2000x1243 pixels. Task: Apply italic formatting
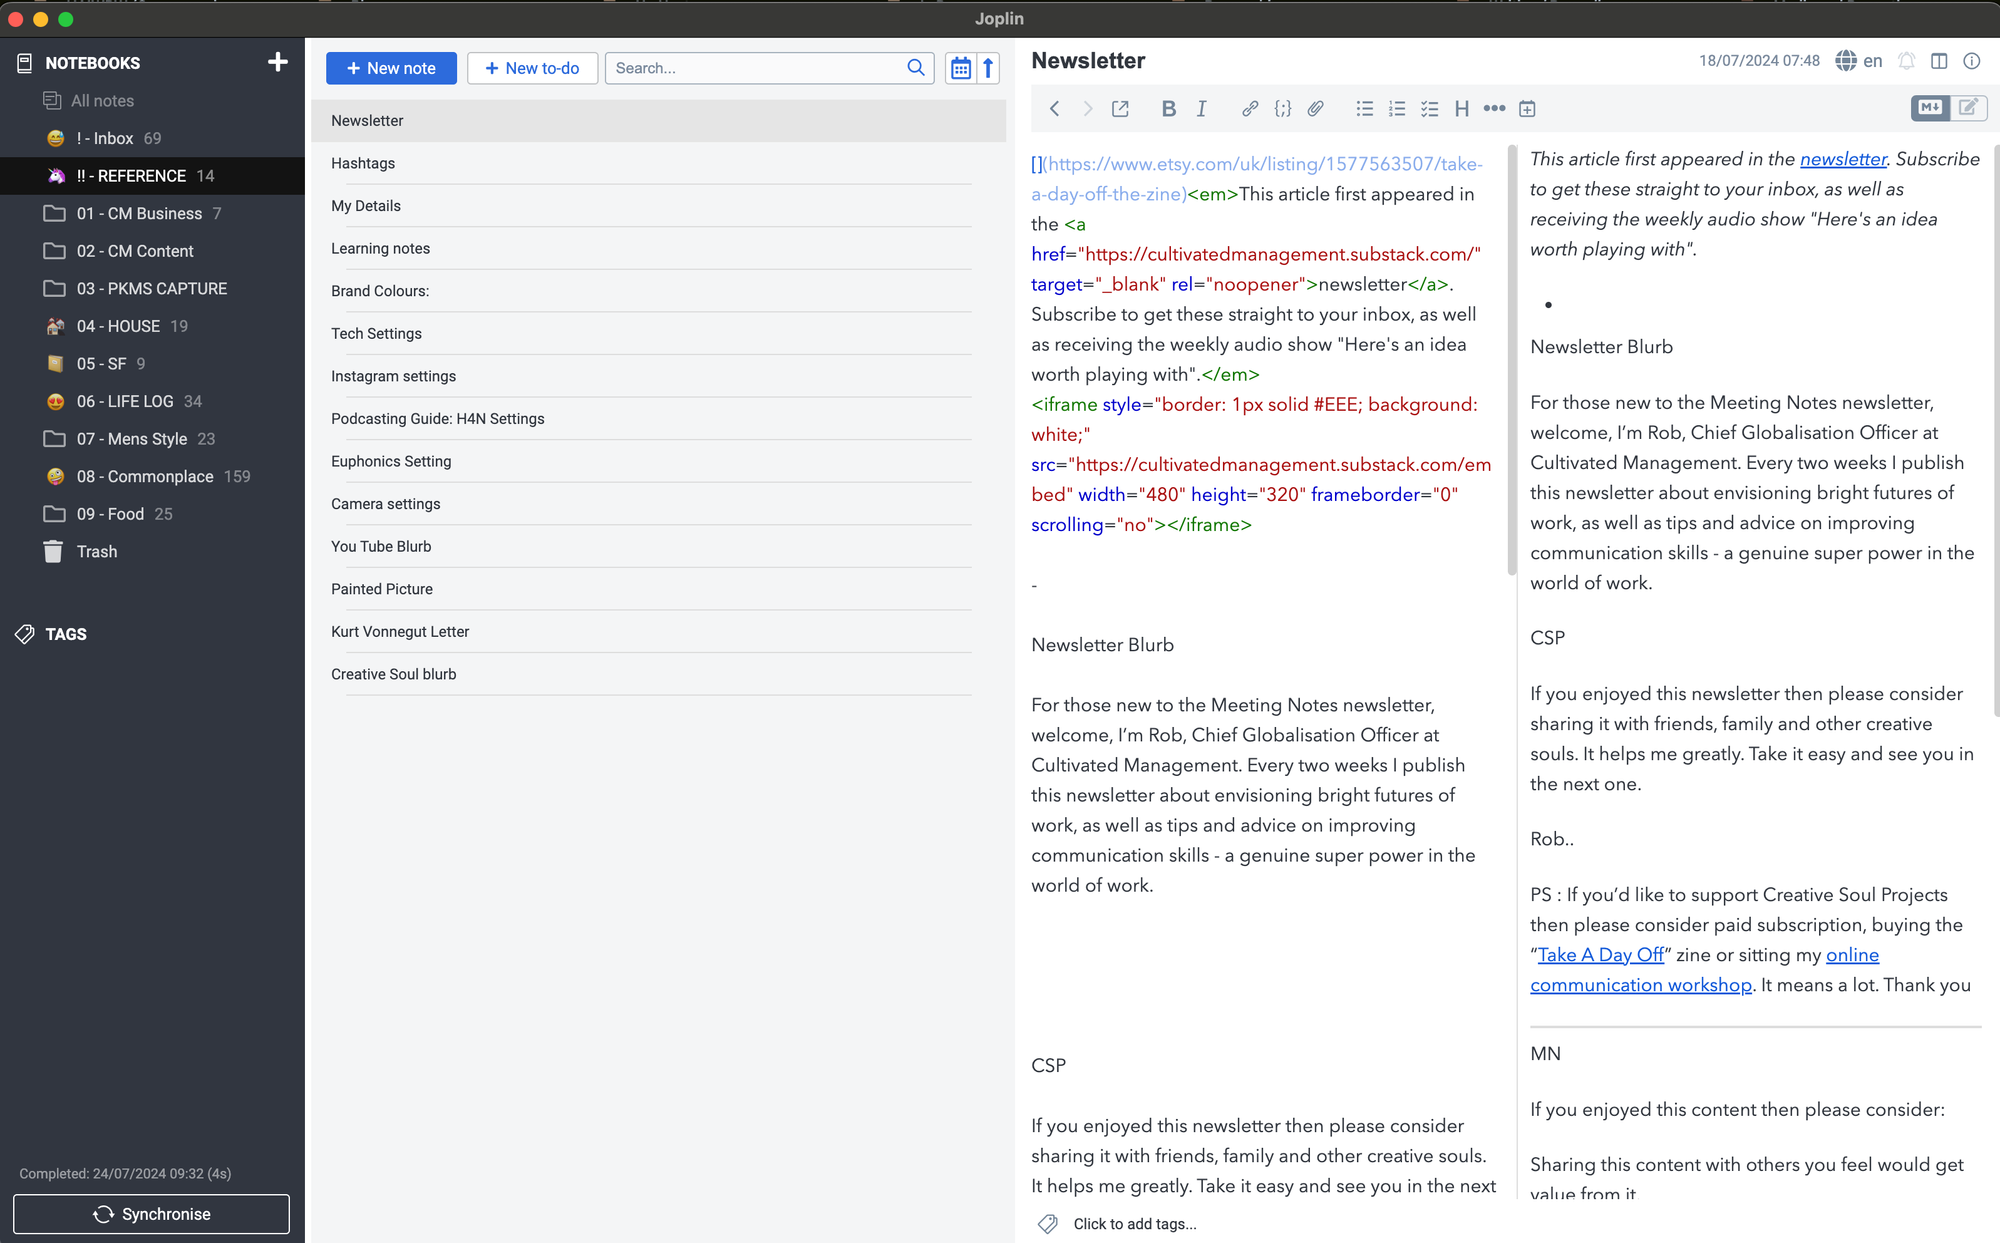click(x=1201, y=108)
